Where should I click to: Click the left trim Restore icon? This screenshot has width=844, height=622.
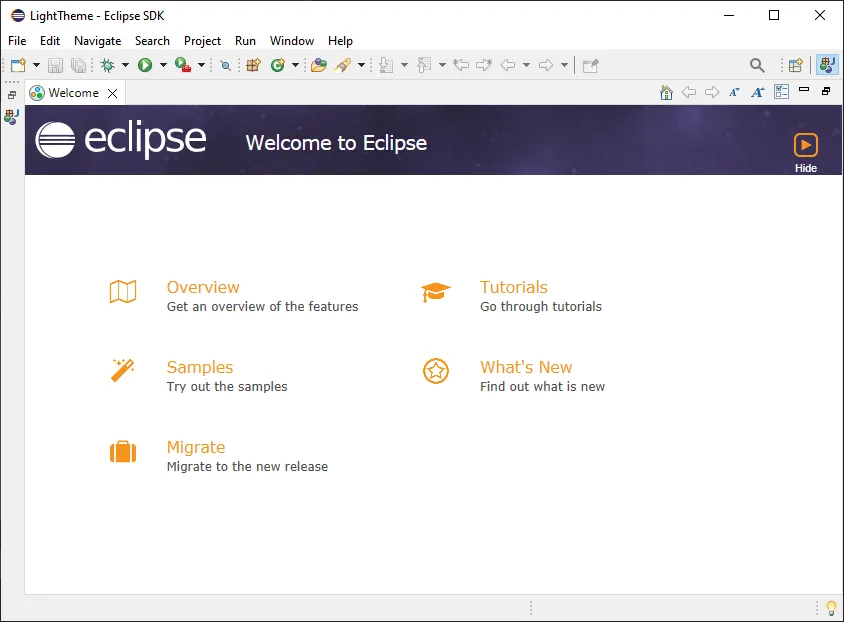coord(12,95)
